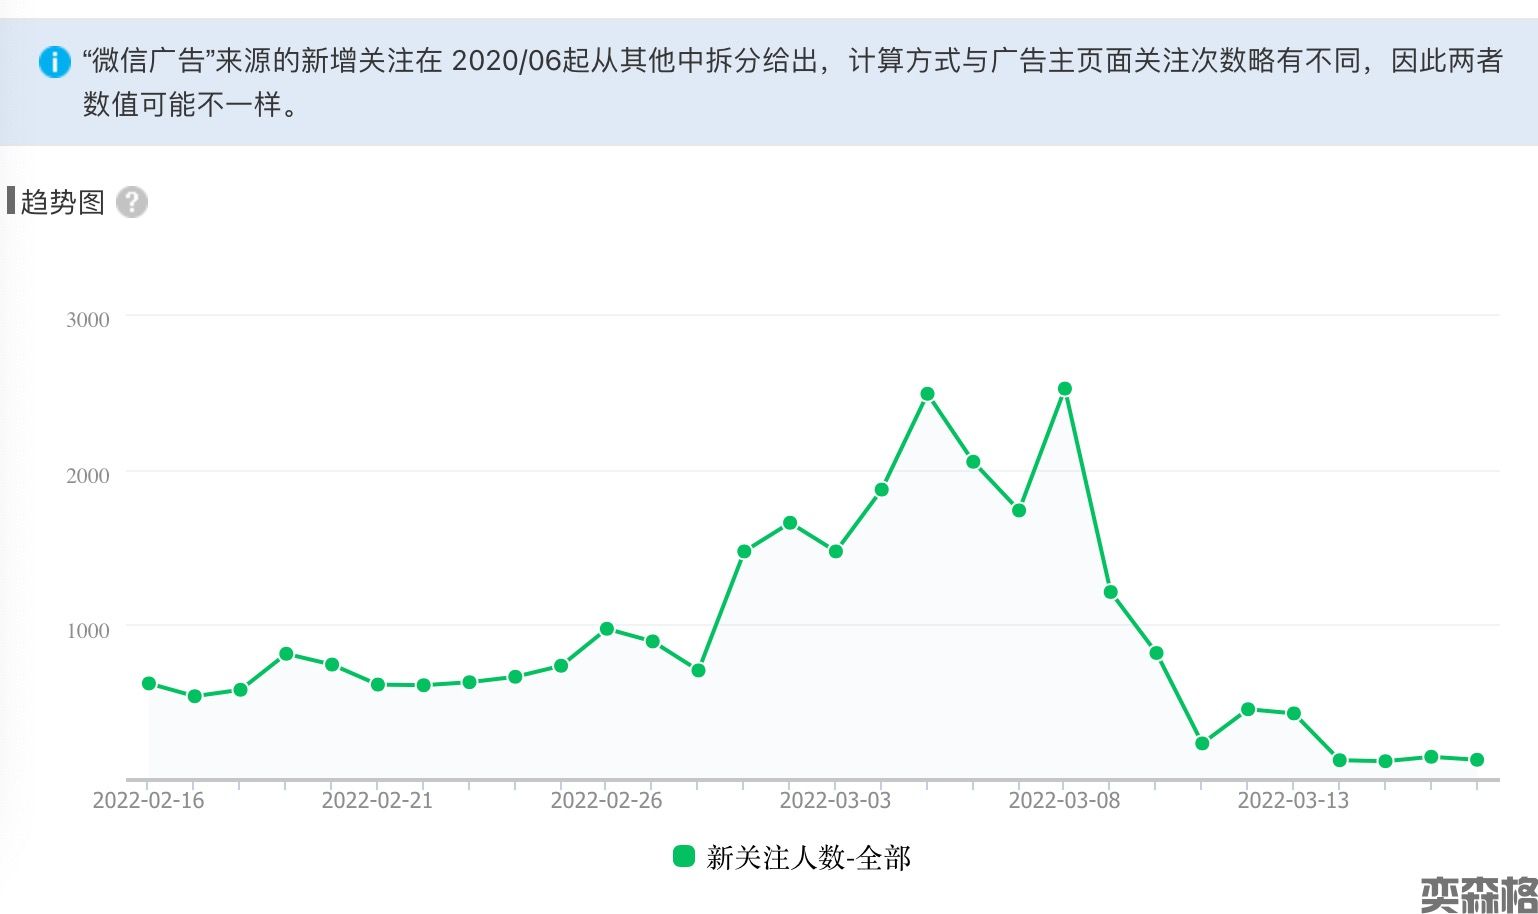Click the 1000 y-axis label
The width and height of the screenshot is (1538, 914).
coord(88,631)
